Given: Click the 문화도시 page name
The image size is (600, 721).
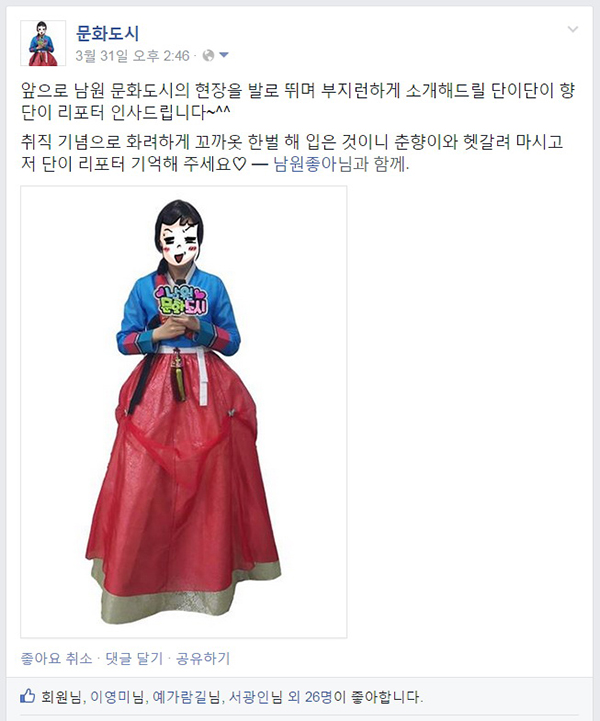Looking at the screenshot, I should pyautogui.click(x=107, y=34).
